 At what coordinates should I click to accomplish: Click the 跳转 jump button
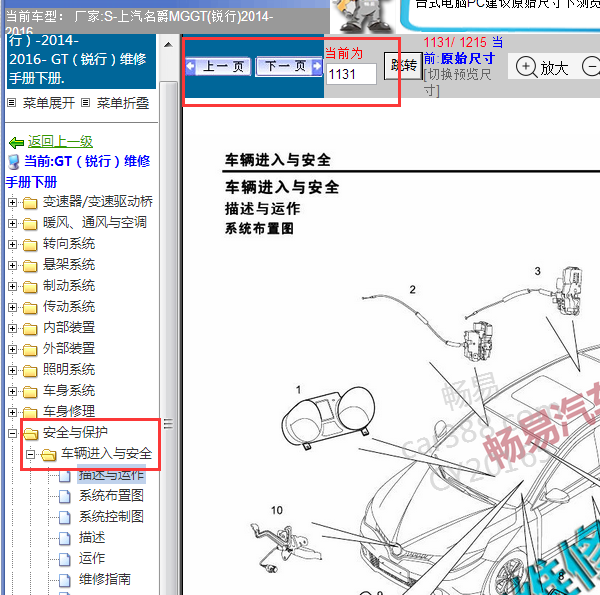[403, 66]
